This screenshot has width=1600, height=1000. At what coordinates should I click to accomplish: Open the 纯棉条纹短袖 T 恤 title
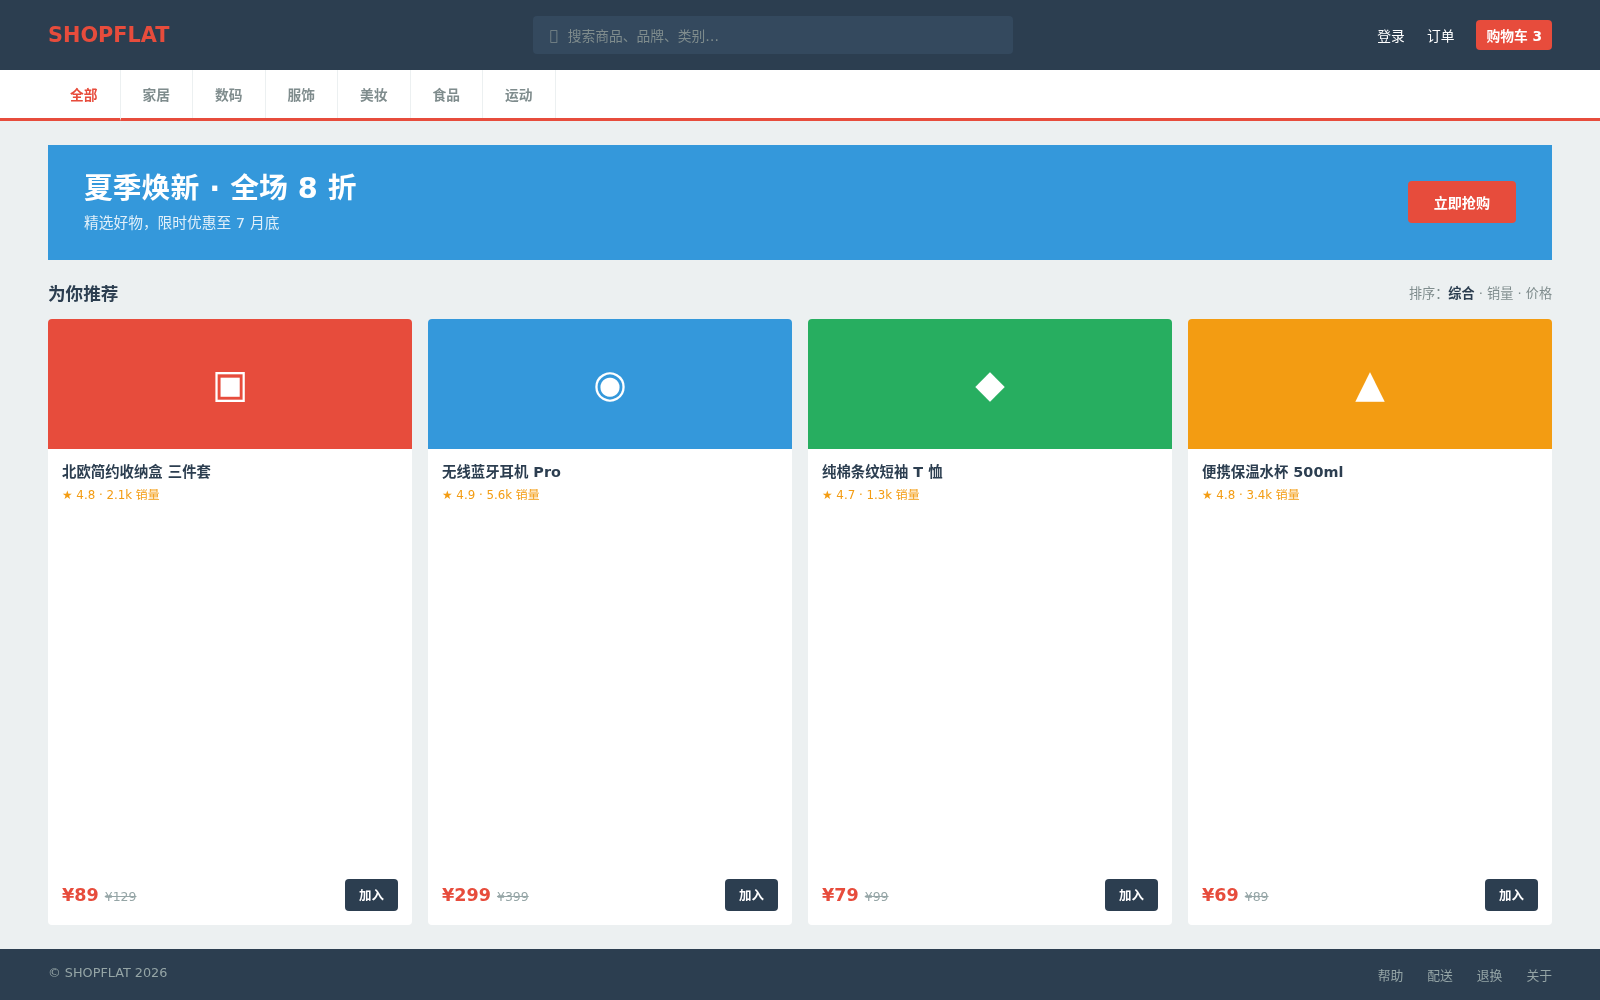pyautogui.click(x=882, y=472)
